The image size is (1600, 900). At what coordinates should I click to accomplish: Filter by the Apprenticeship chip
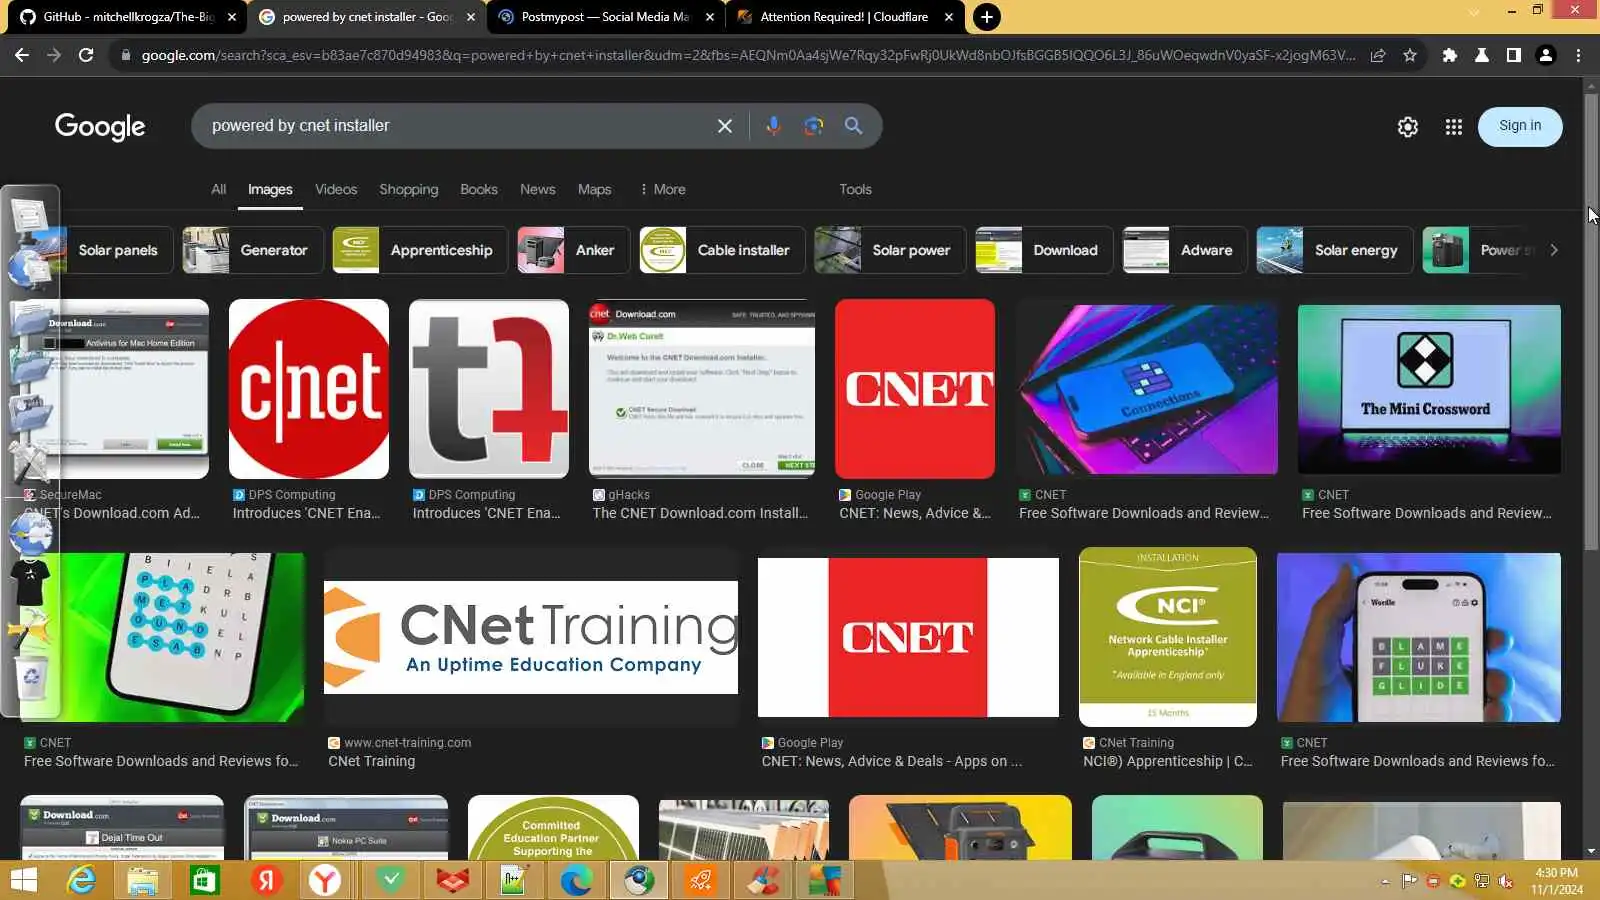coord(420,250)
